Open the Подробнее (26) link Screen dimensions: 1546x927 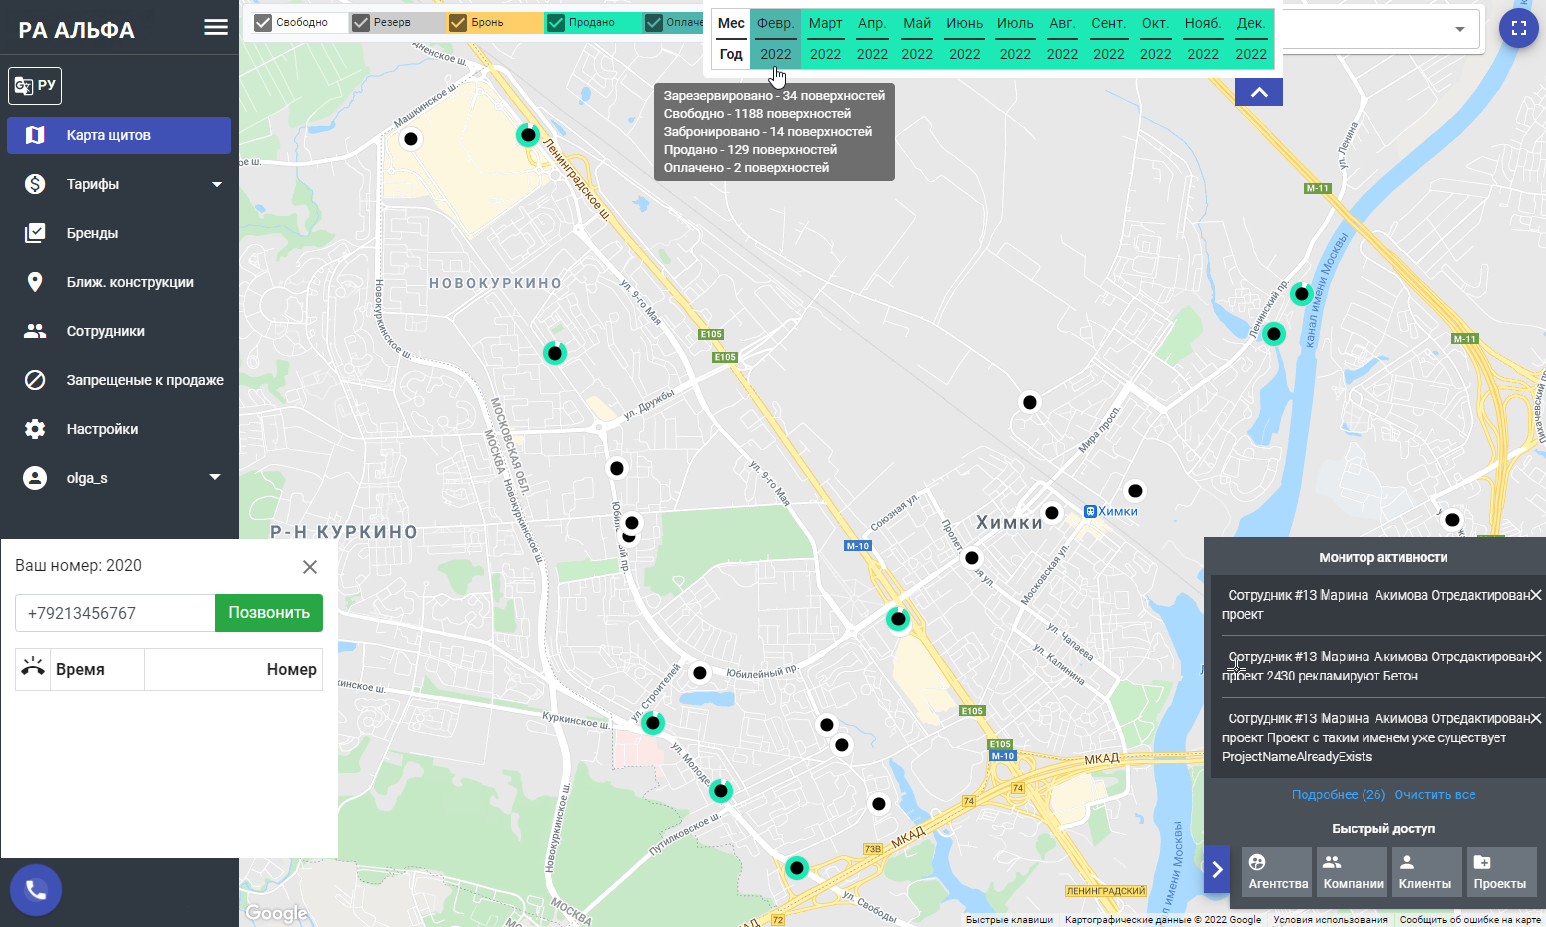pyautogui.click(x=1338, y=795)
